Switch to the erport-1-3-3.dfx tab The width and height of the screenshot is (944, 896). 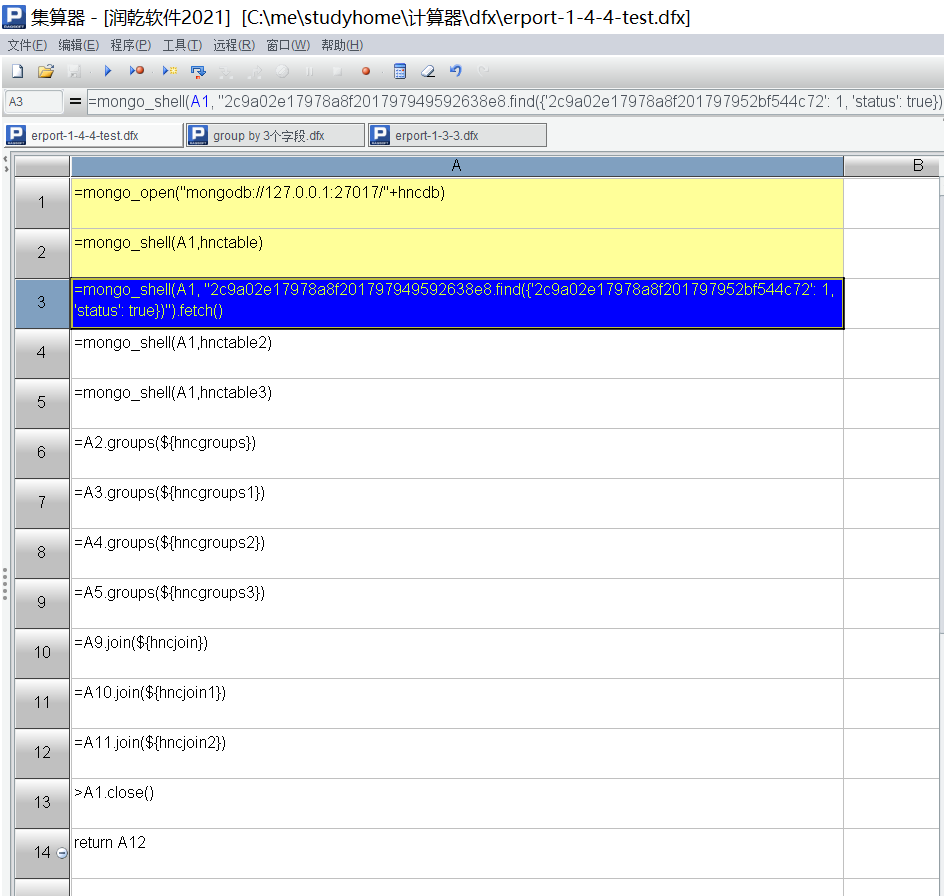click(x=458, y=135)
